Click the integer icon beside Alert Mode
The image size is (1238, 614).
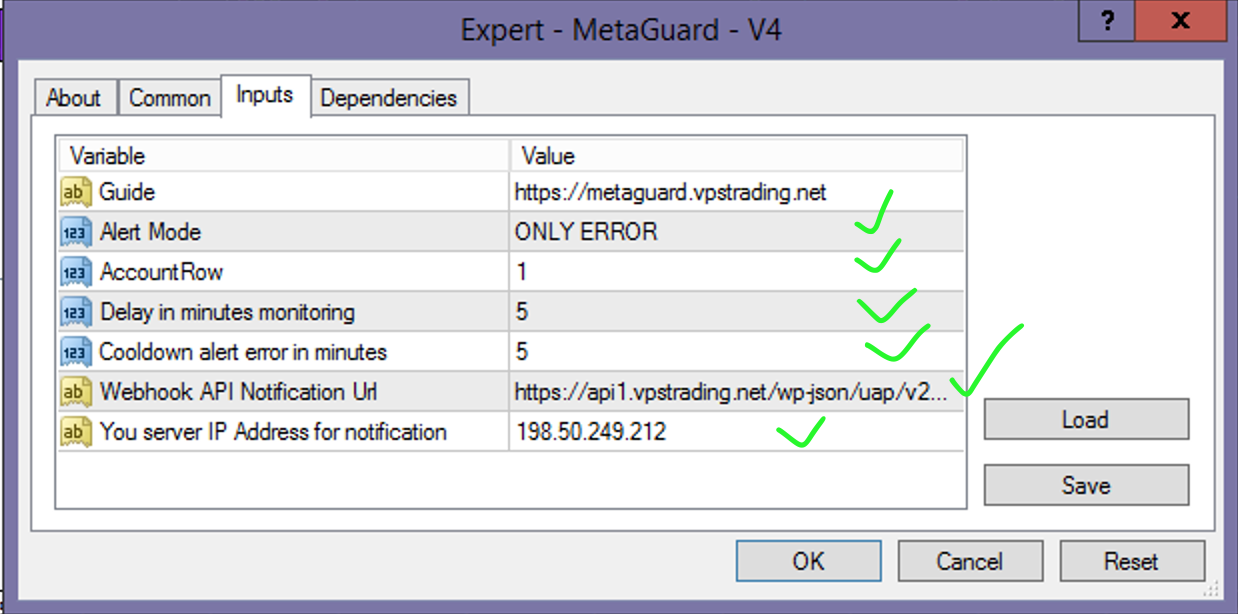77,232
